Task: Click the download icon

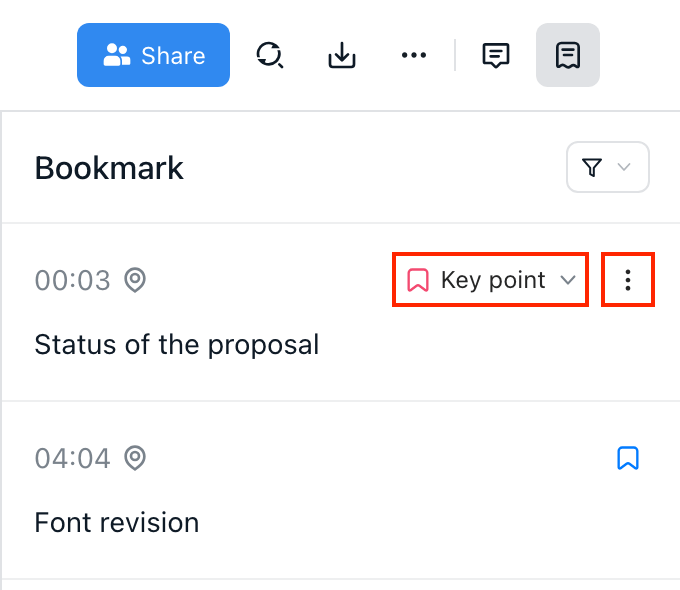Action: [x=342, y=55]
